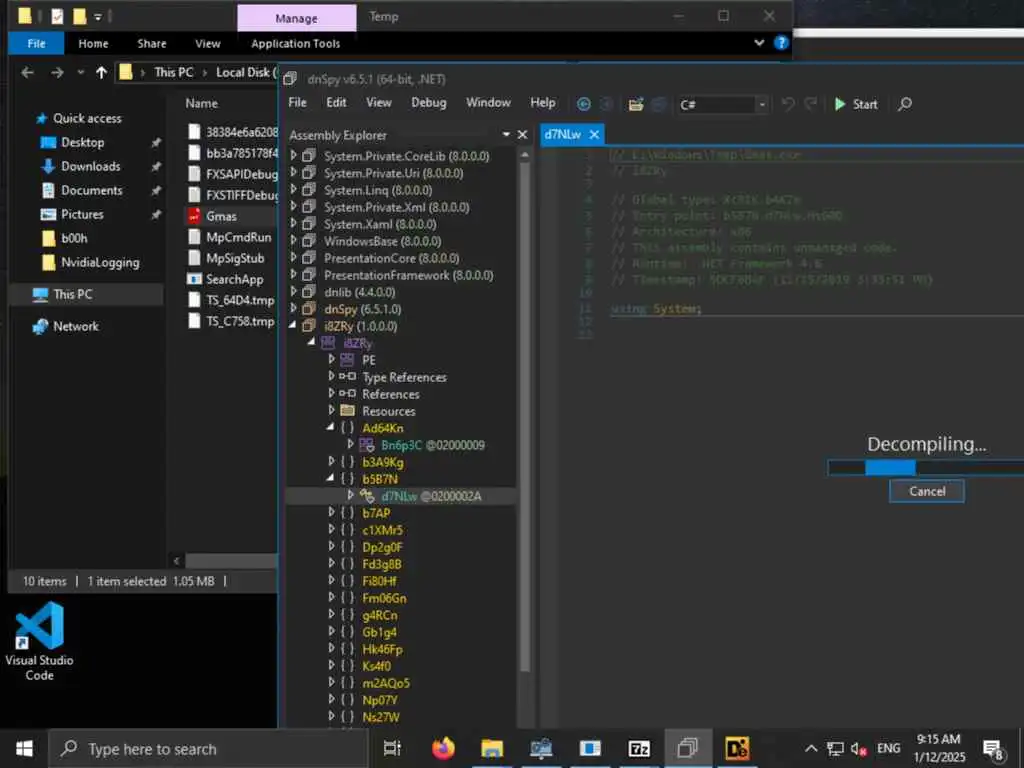Viewport: 1024px width, 768px height.
Task: Expand the dnlib assembly node
Action: click(x=293, y=291)
